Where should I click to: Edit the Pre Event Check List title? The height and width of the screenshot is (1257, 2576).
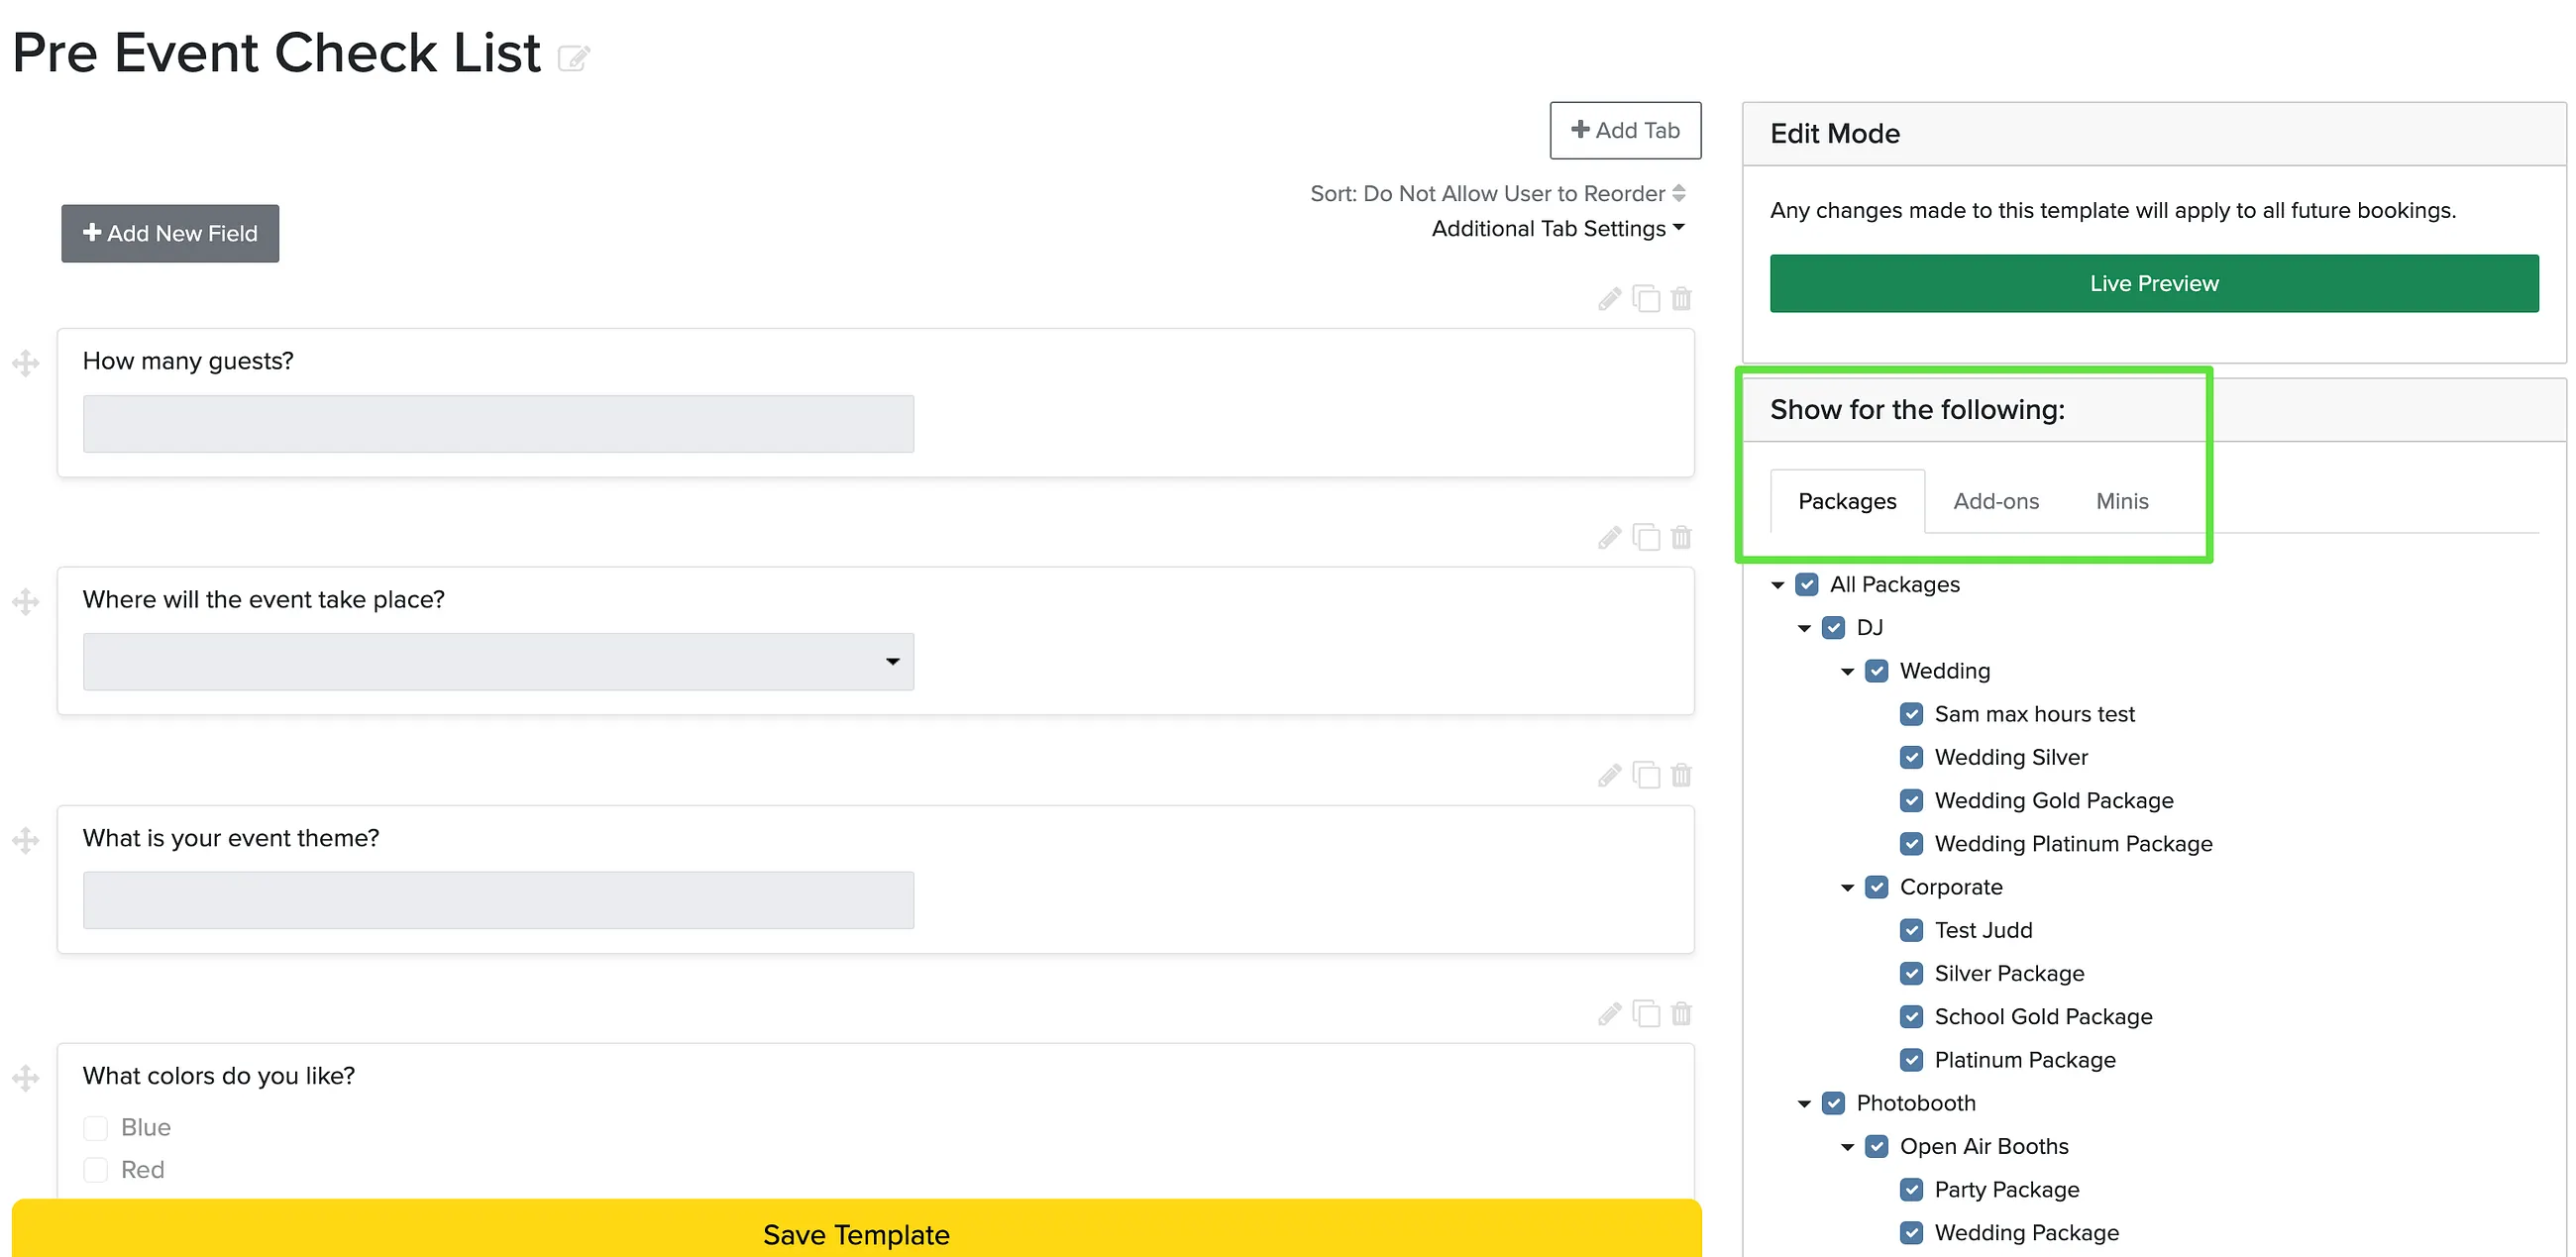coord(574,58)
